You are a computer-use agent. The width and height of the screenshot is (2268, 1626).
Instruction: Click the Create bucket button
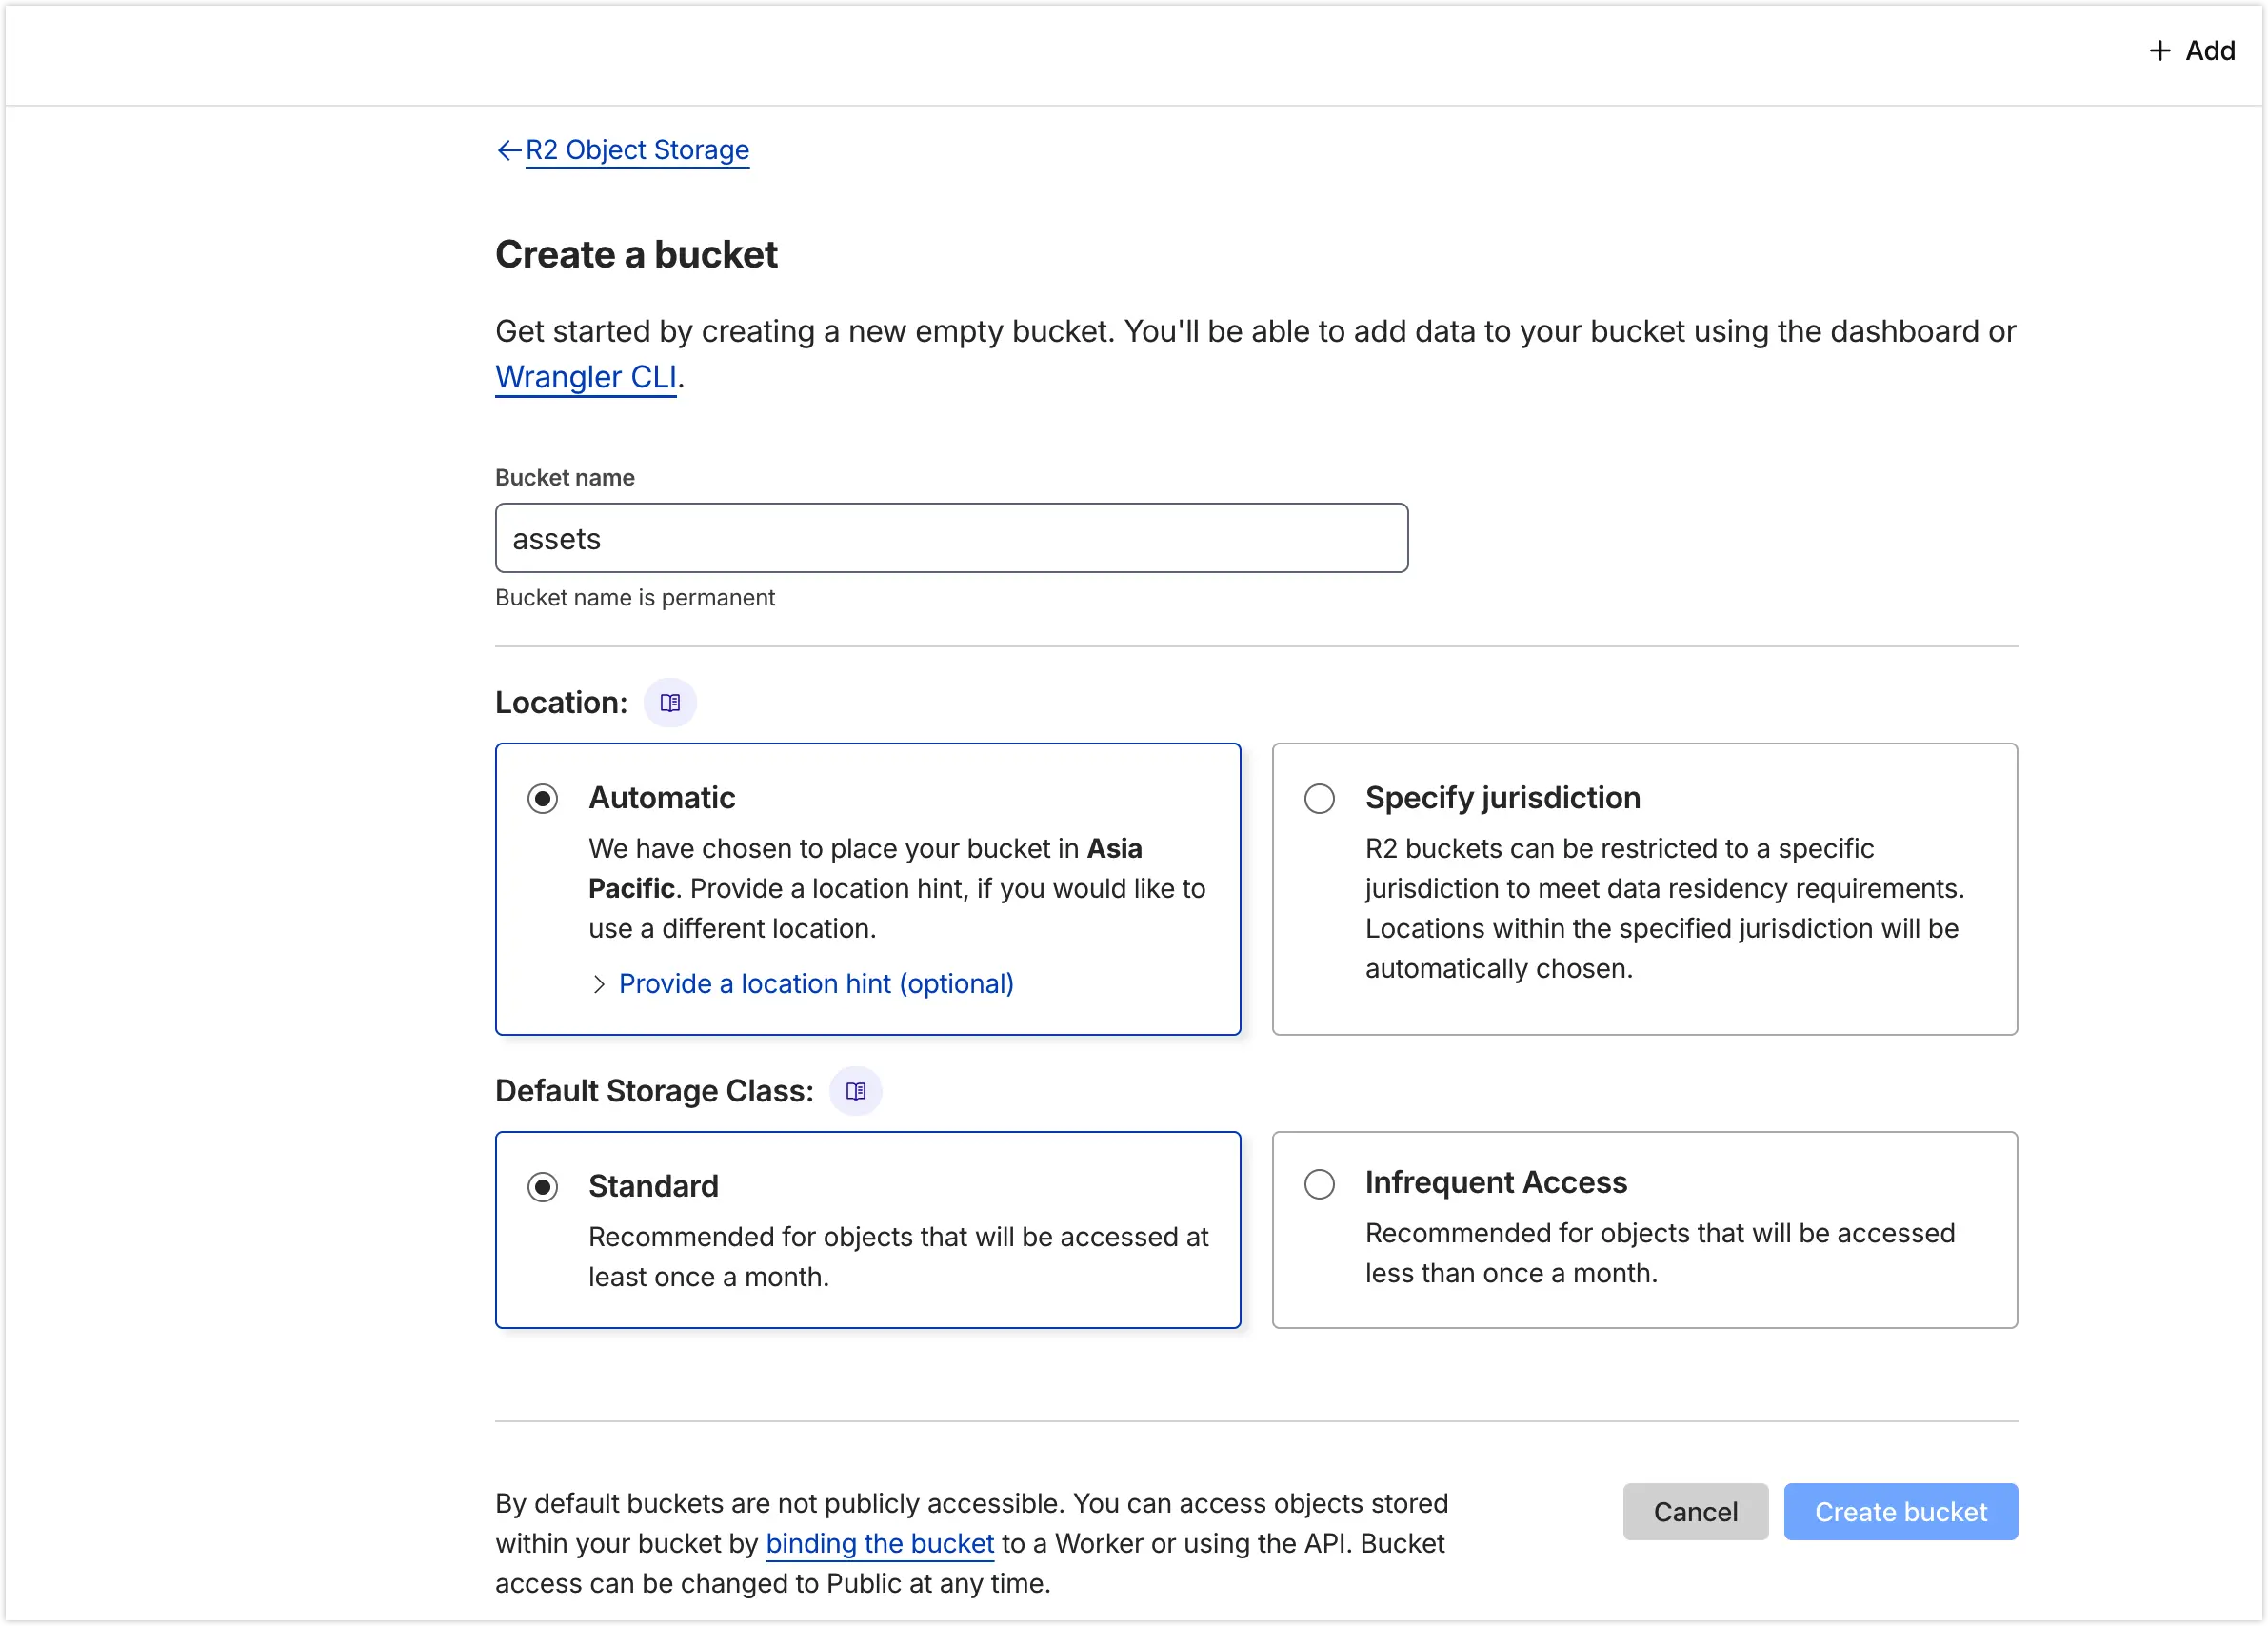coord(1900,1512)
